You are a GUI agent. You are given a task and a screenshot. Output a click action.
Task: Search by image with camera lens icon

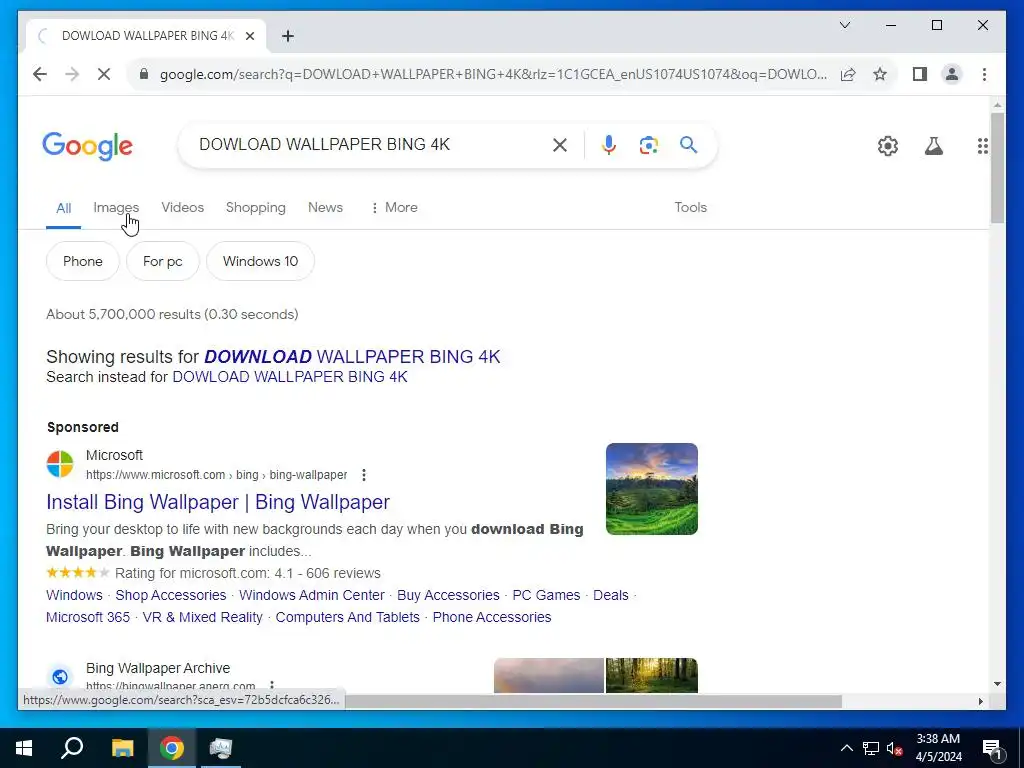point(648,145)
